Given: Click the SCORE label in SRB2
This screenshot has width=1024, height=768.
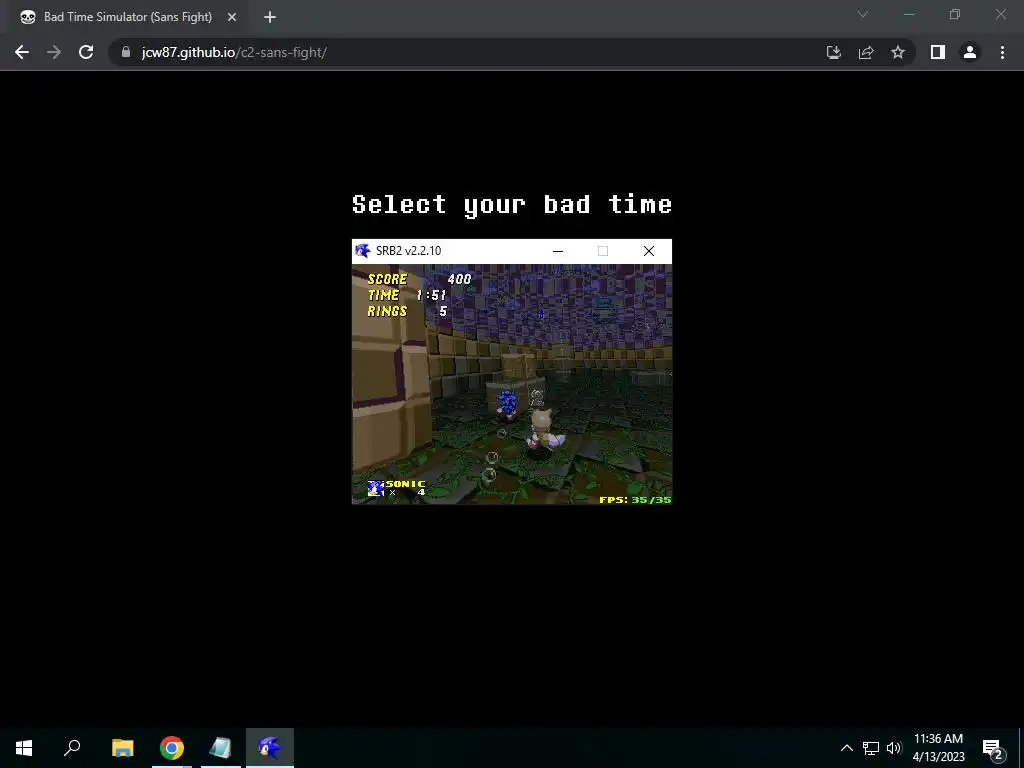Looking at the screenshot, I should point(387,280).
